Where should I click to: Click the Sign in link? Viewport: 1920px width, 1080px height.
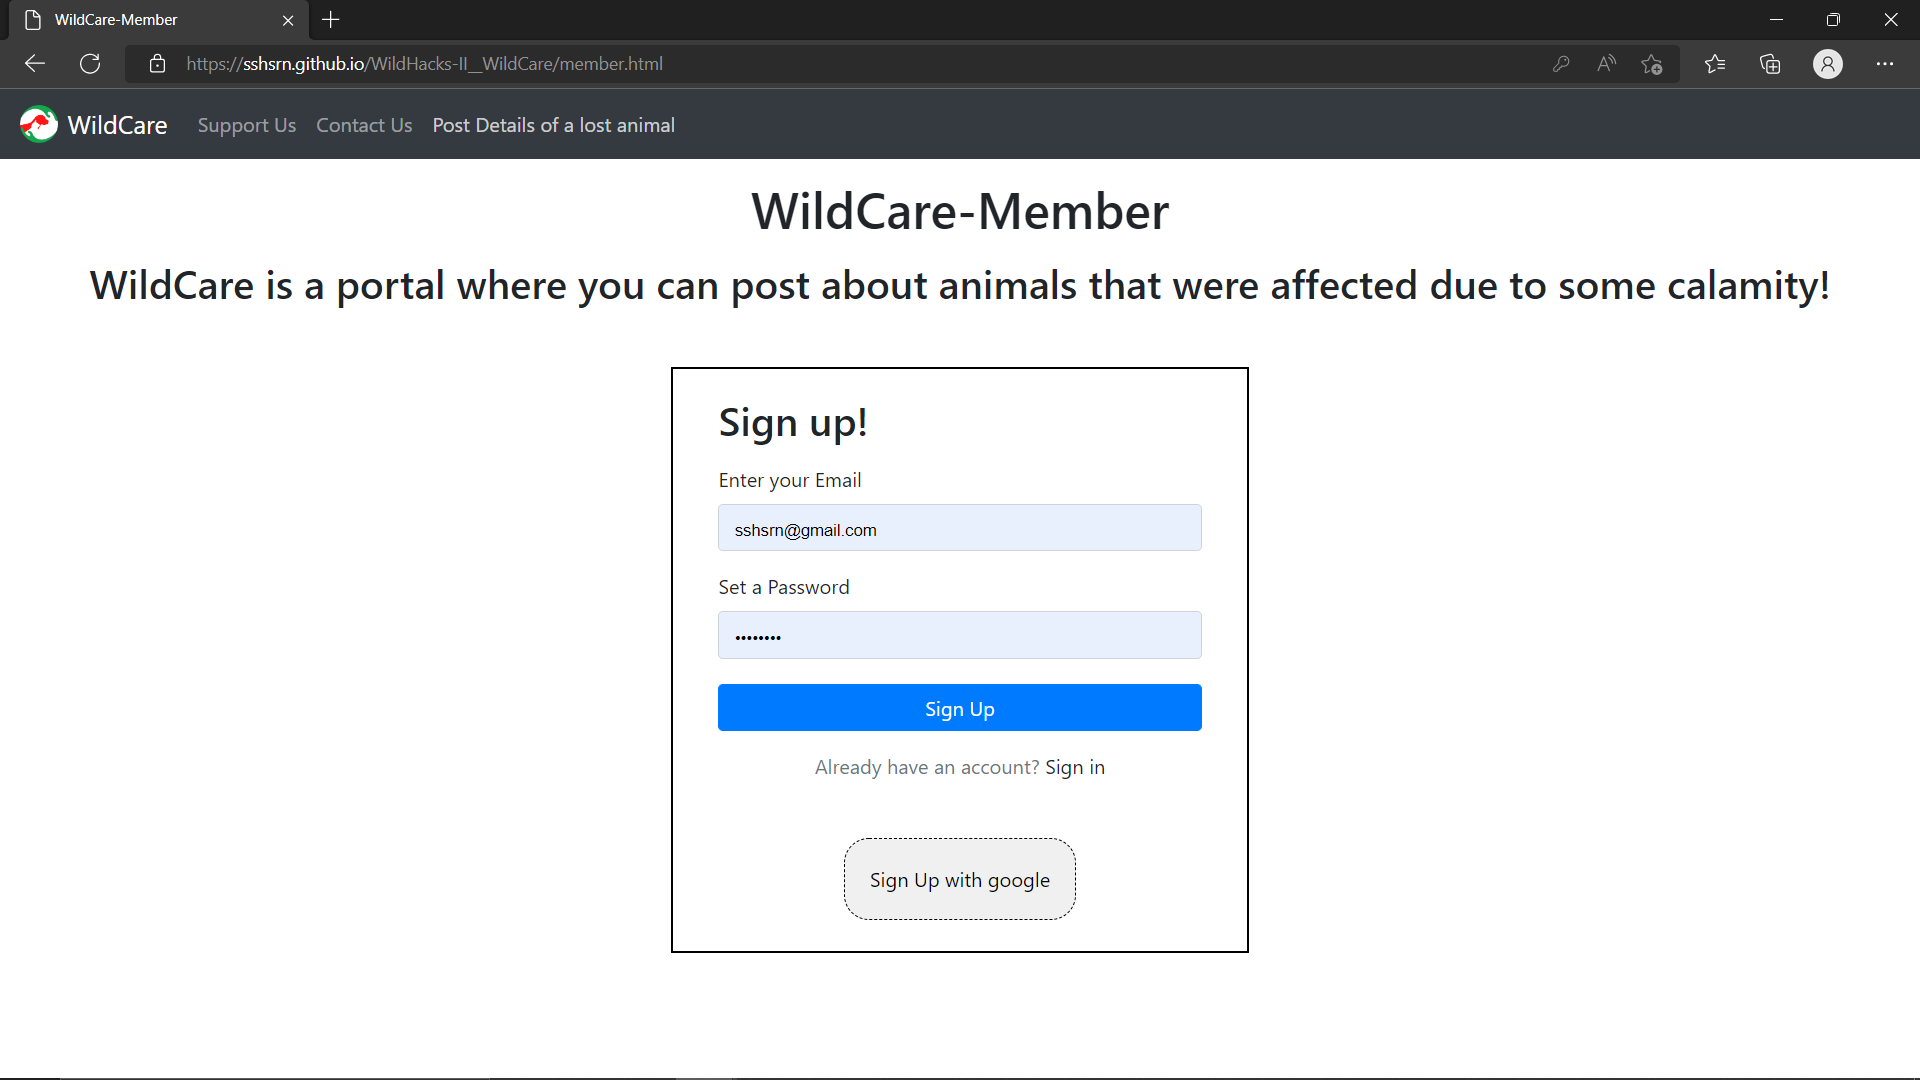[1074, 767]
